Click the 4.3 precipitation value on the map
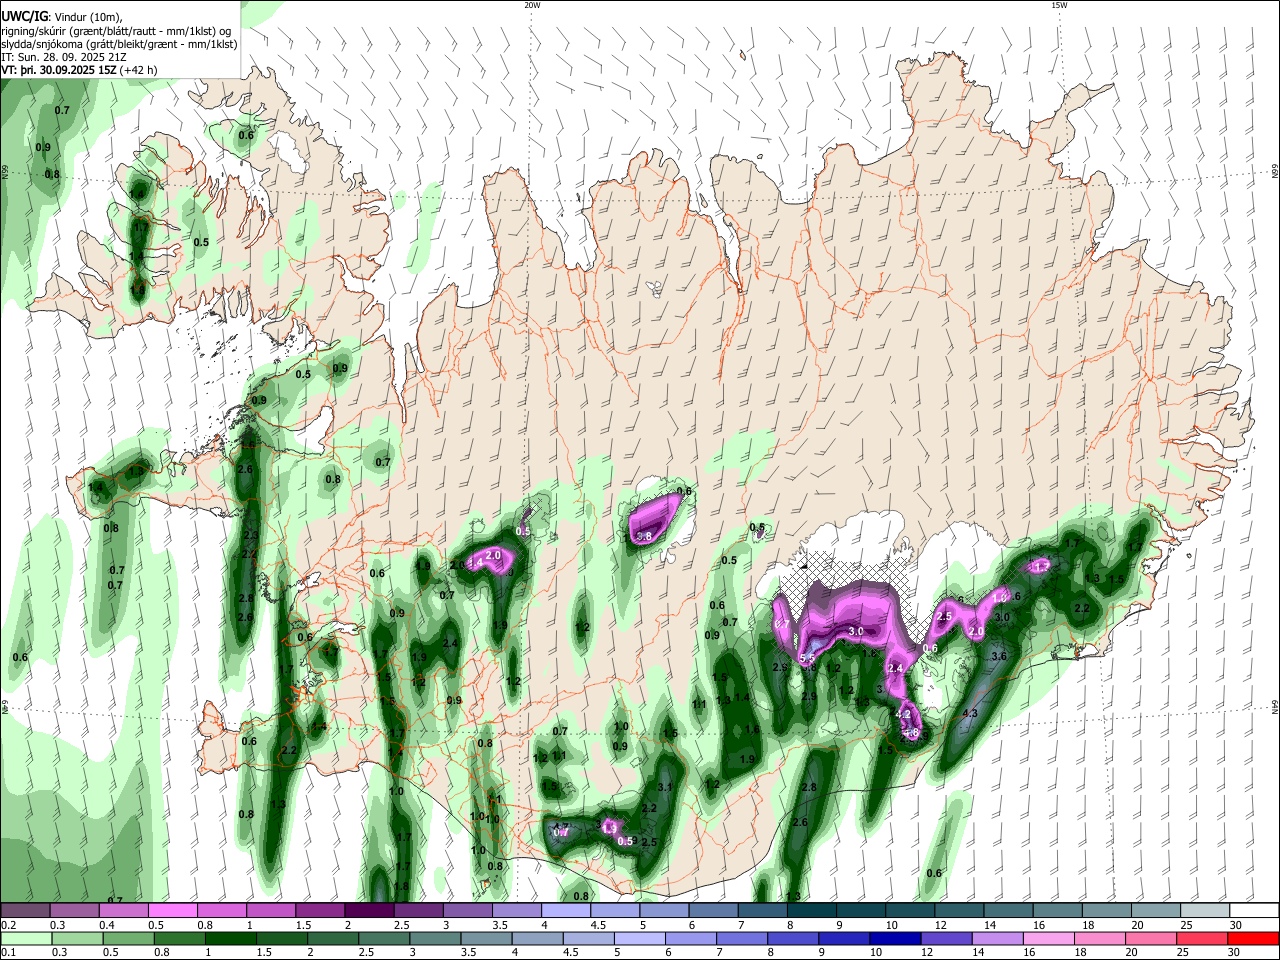1280x960 pixels. pyautogui.click(x=969, y=714)
